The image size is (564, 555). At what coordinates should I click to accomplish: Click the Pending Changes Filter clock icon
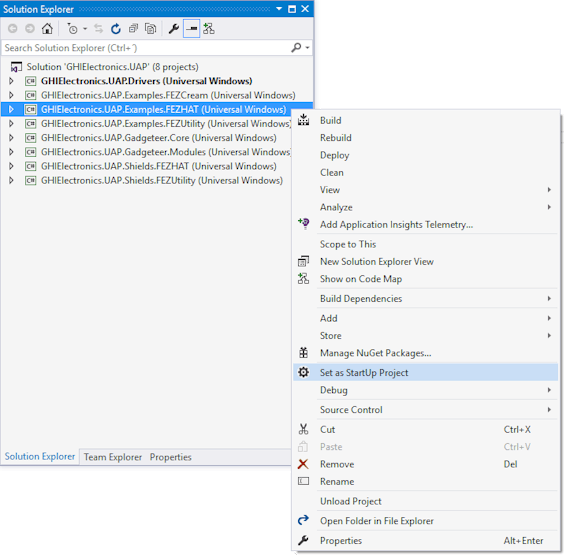click(72, 28)
